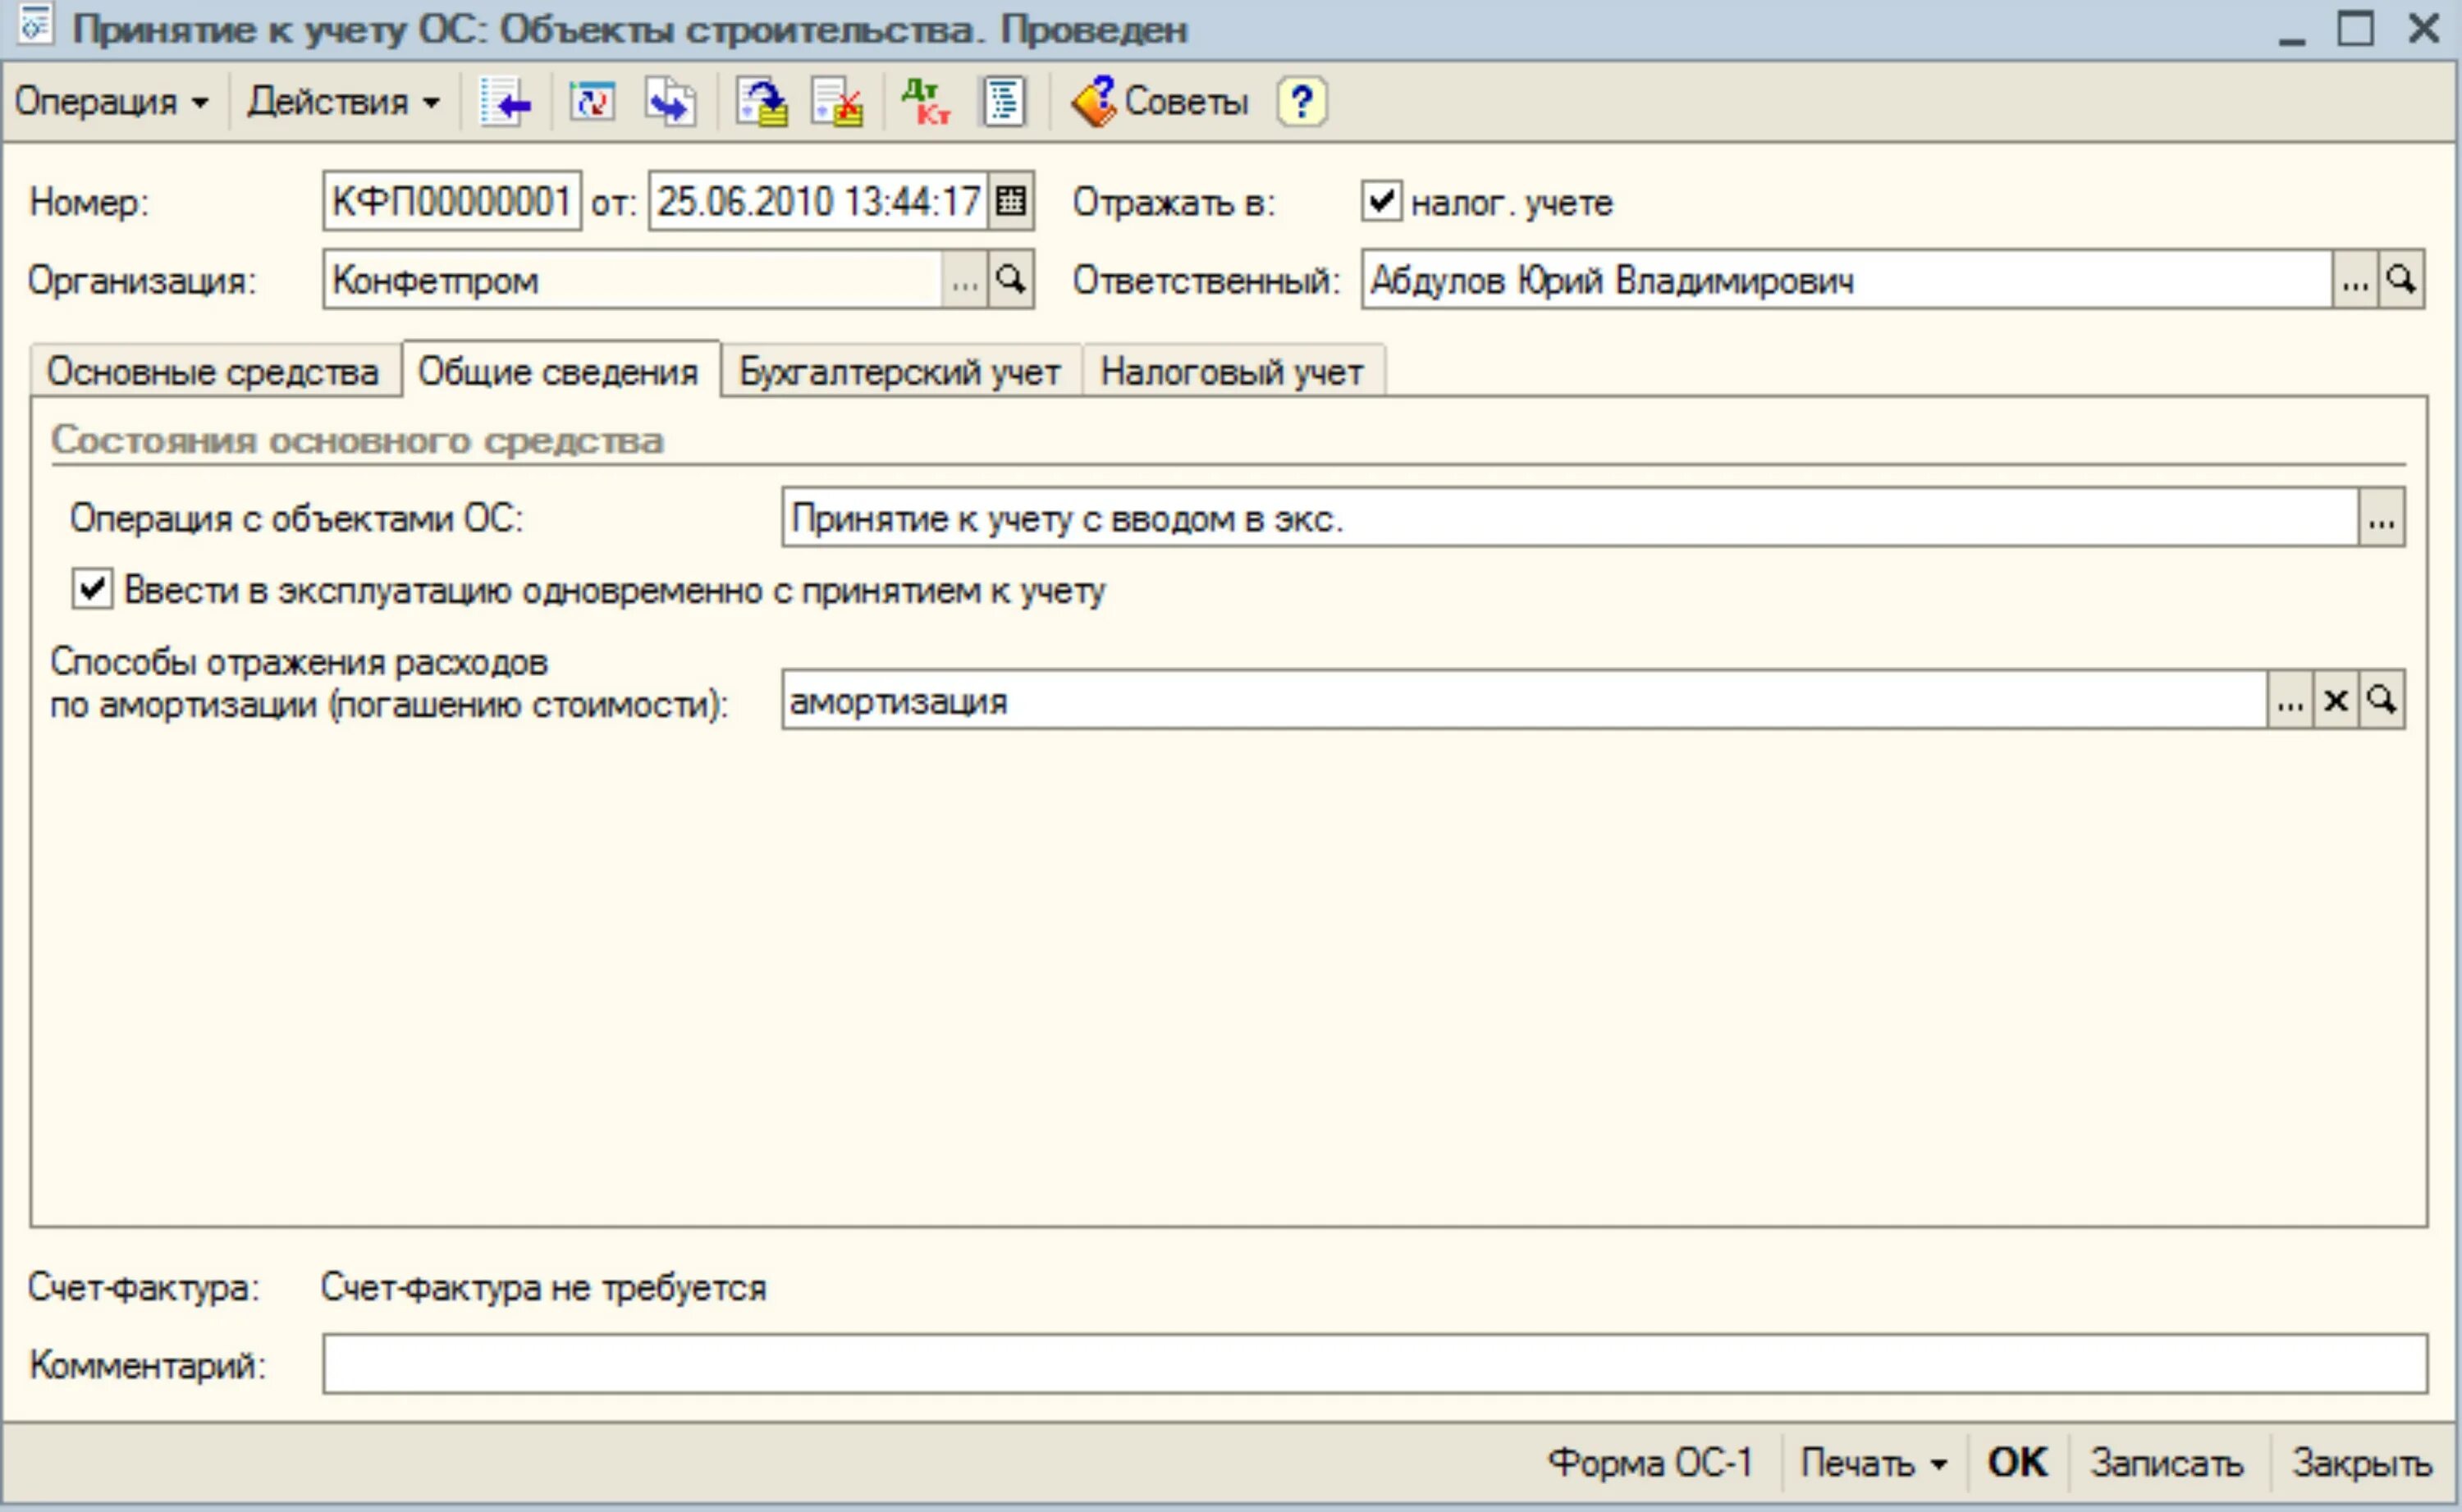This screenshot has height=1512, width=2462.
Task: Click the refresh document icon
Action: point(592,102)
